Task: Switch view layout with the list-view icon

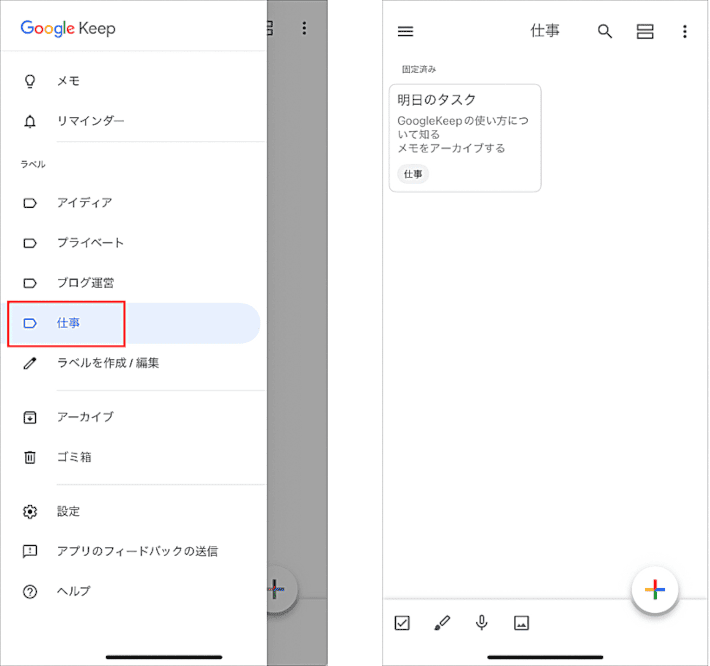Action: coord(645,31)
